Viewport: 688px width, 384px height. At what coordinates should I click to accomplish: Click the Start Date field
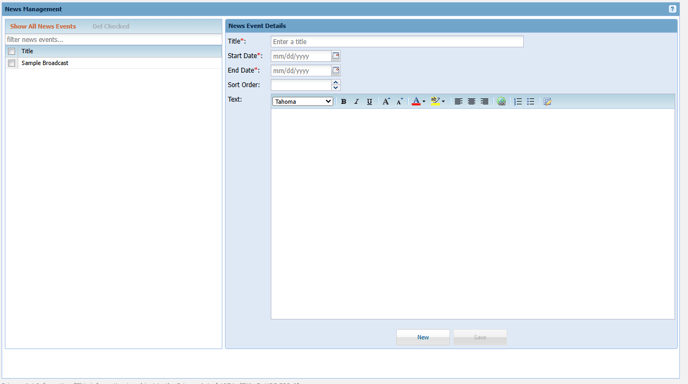[301, 56]
